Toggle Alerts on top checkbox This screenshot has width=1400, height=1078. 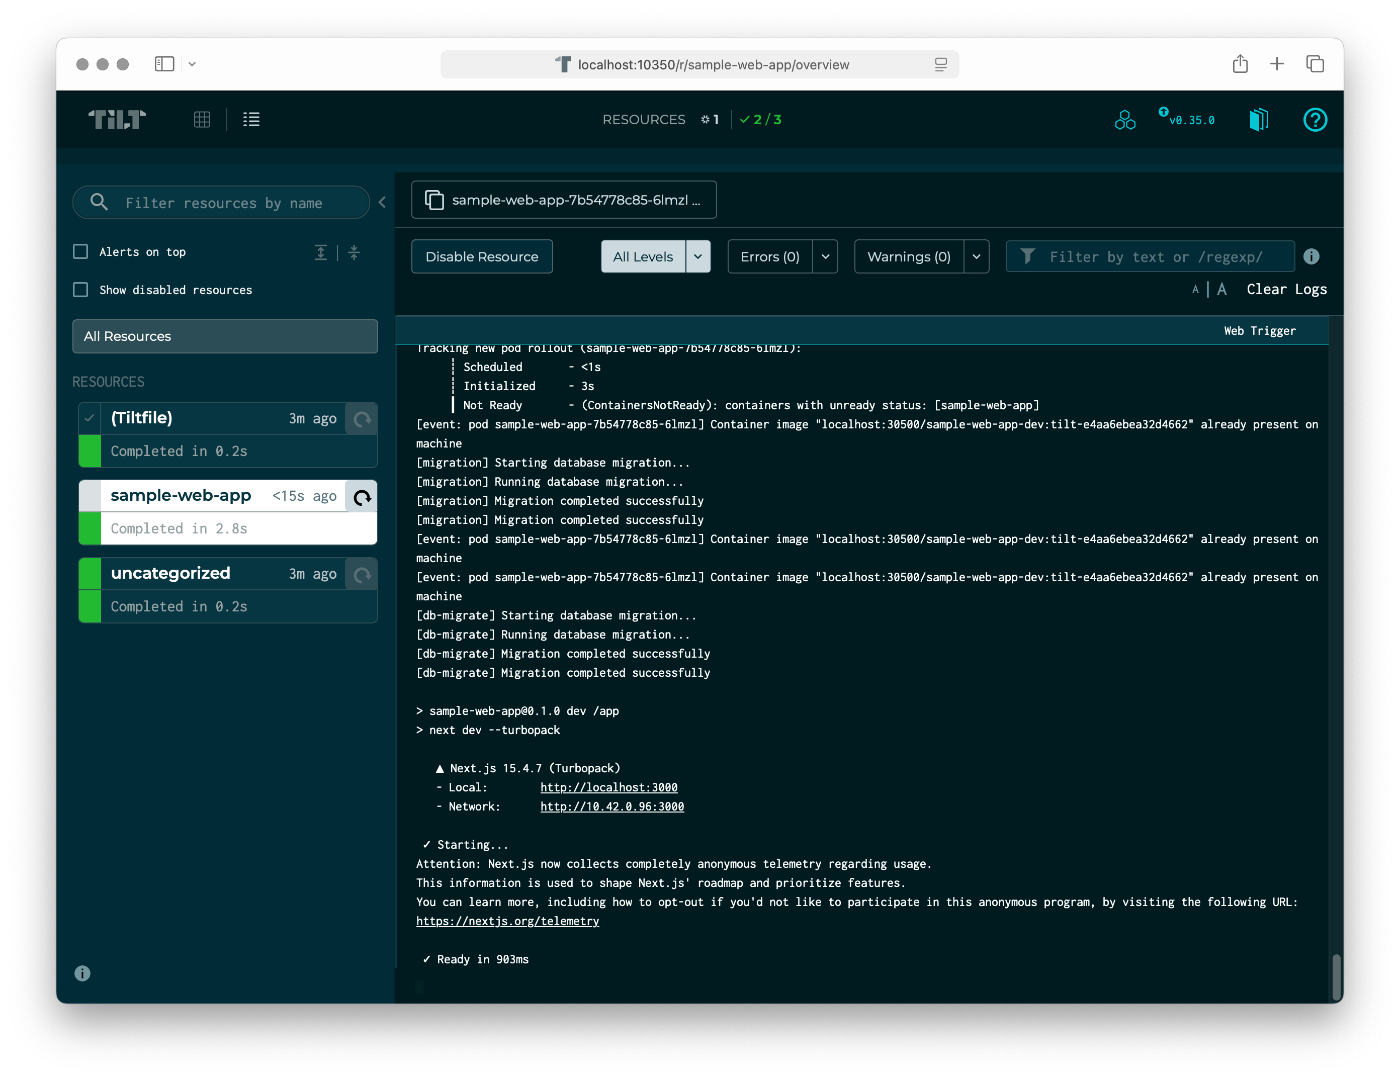coord(81,252)
